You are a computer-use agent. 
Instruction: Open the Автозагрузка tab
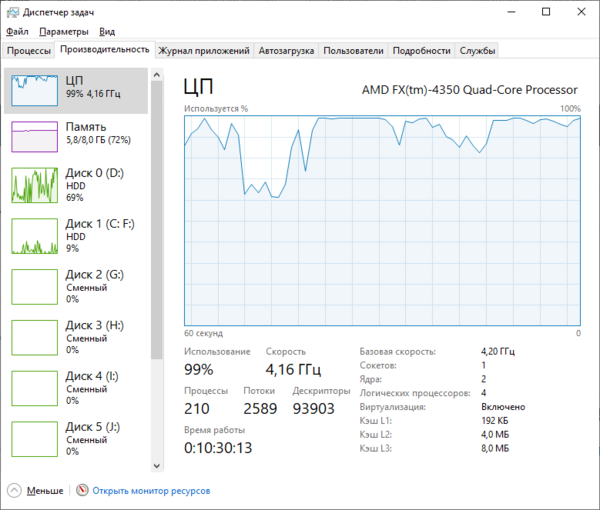click(x=286, y=51)
